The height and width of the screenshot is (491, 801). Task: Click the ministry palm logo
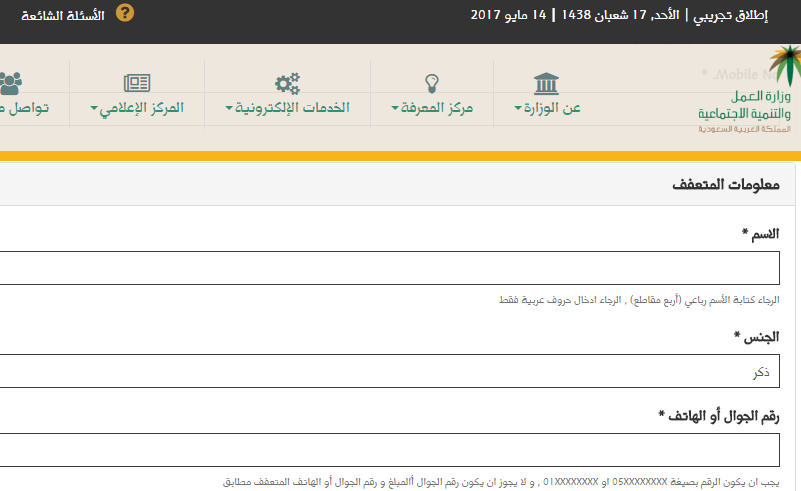(x=785, y=65)
